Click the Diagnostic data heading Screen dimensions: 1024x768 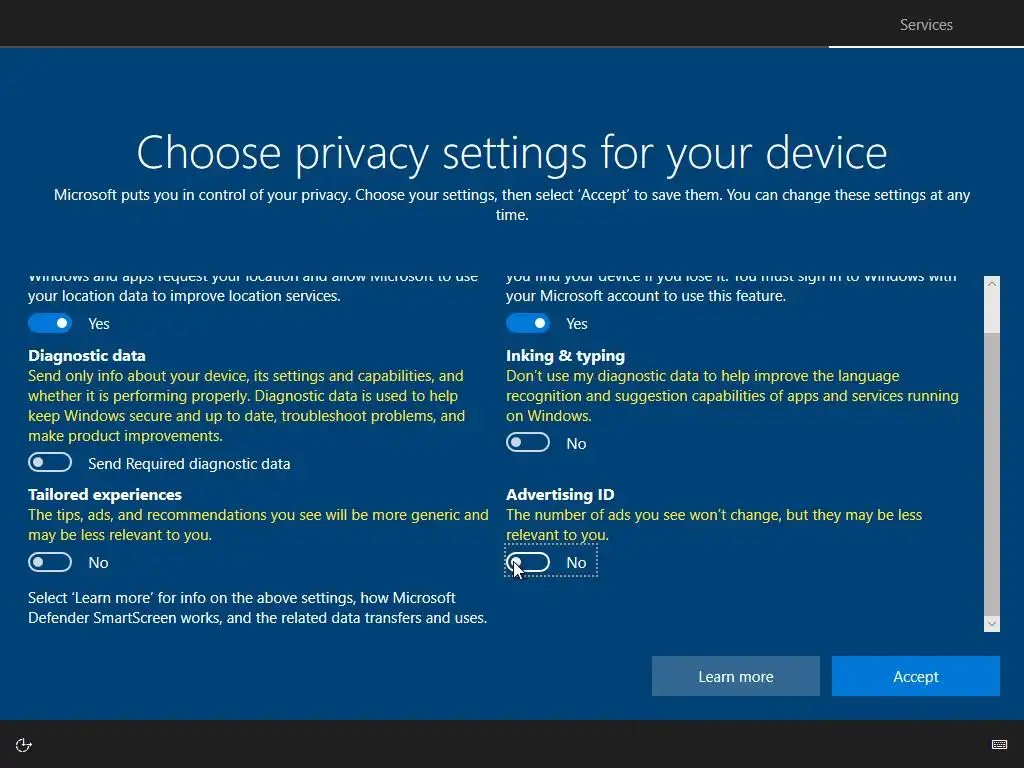pyautogui.click(x=87, y=356)
